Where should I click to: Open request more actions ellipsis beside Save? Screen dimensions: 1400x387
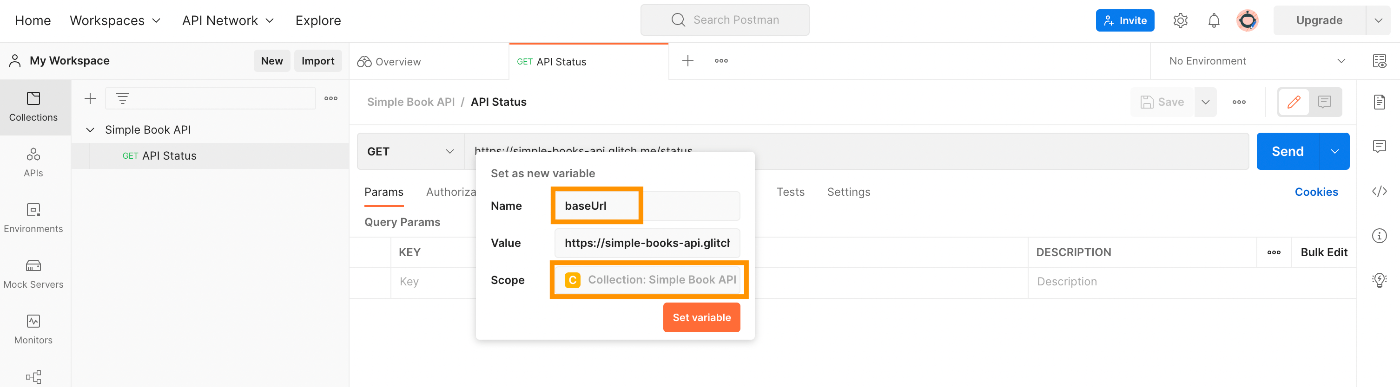tap(1239, 102)
